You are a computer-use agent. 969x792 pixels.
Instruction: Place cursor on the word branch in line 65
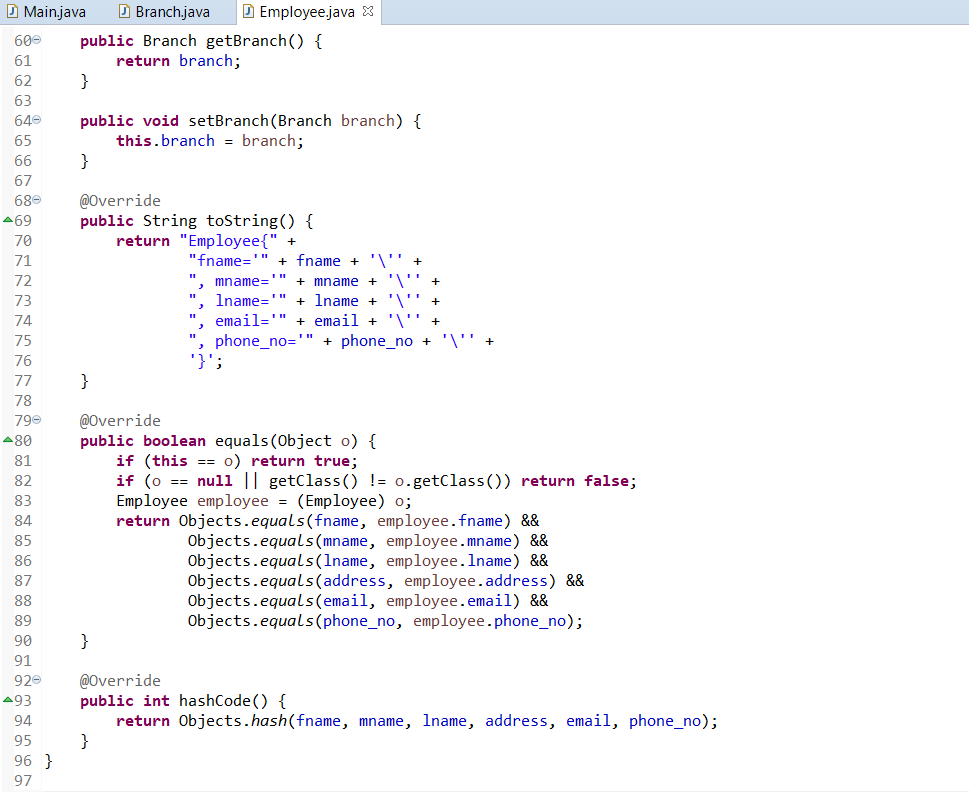188,140
